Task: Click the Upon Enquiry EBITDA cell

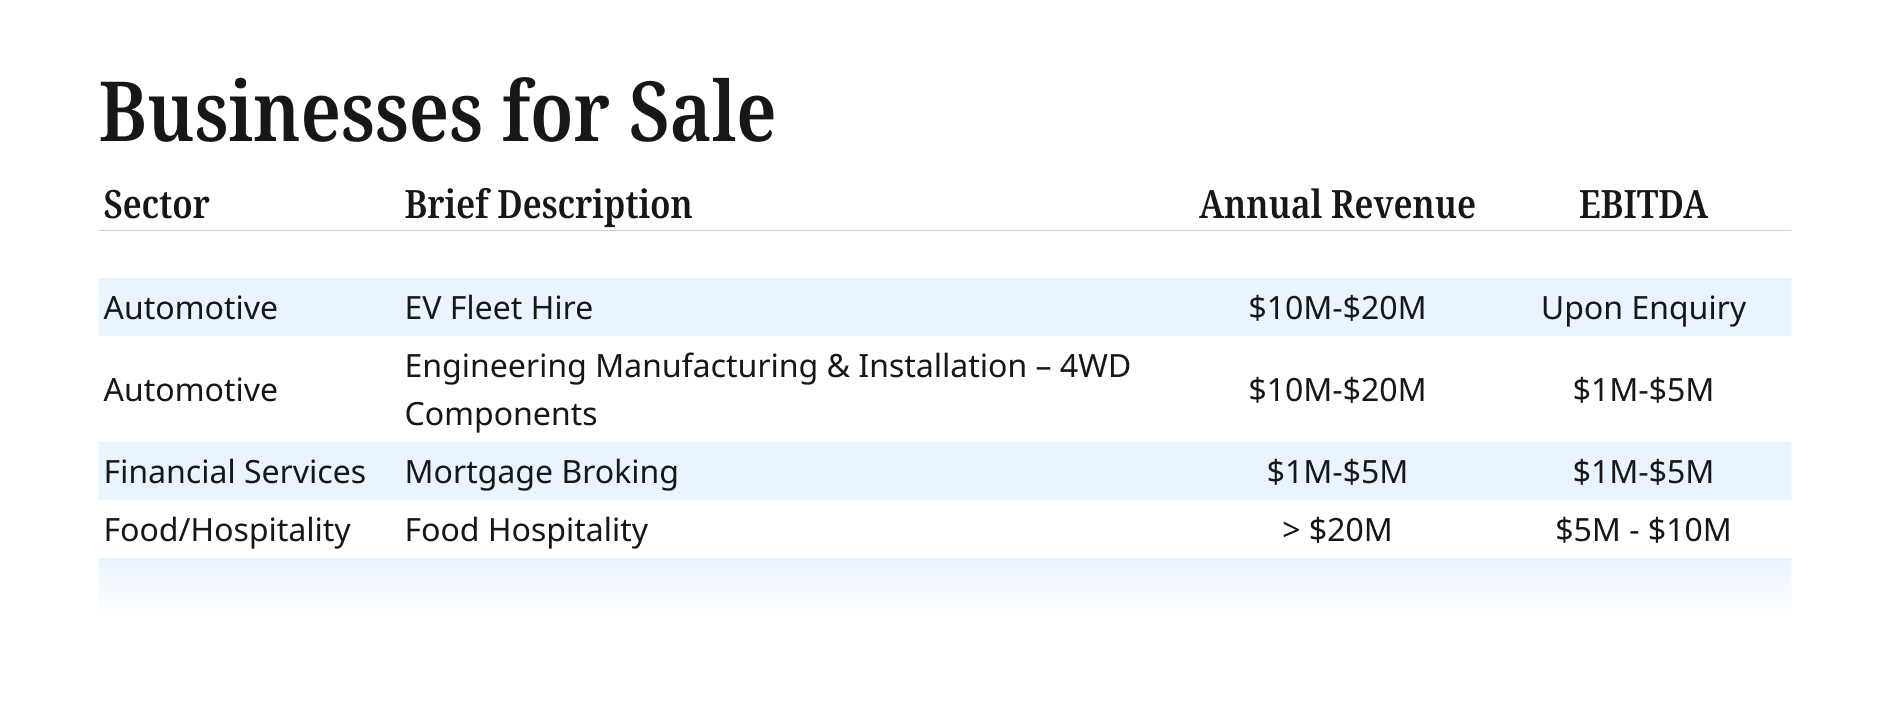Action: pos(1642,308)
